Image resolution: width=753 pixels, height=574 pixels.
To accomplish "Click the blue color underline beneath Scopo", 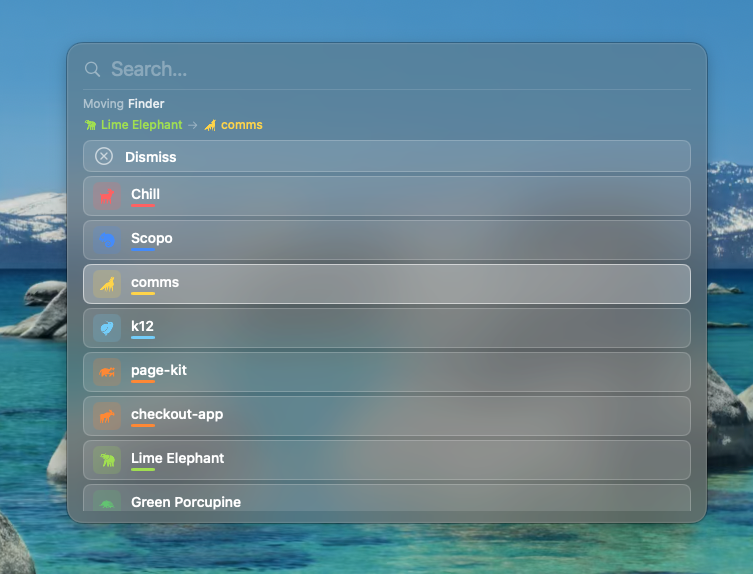I will coord(143,249).
